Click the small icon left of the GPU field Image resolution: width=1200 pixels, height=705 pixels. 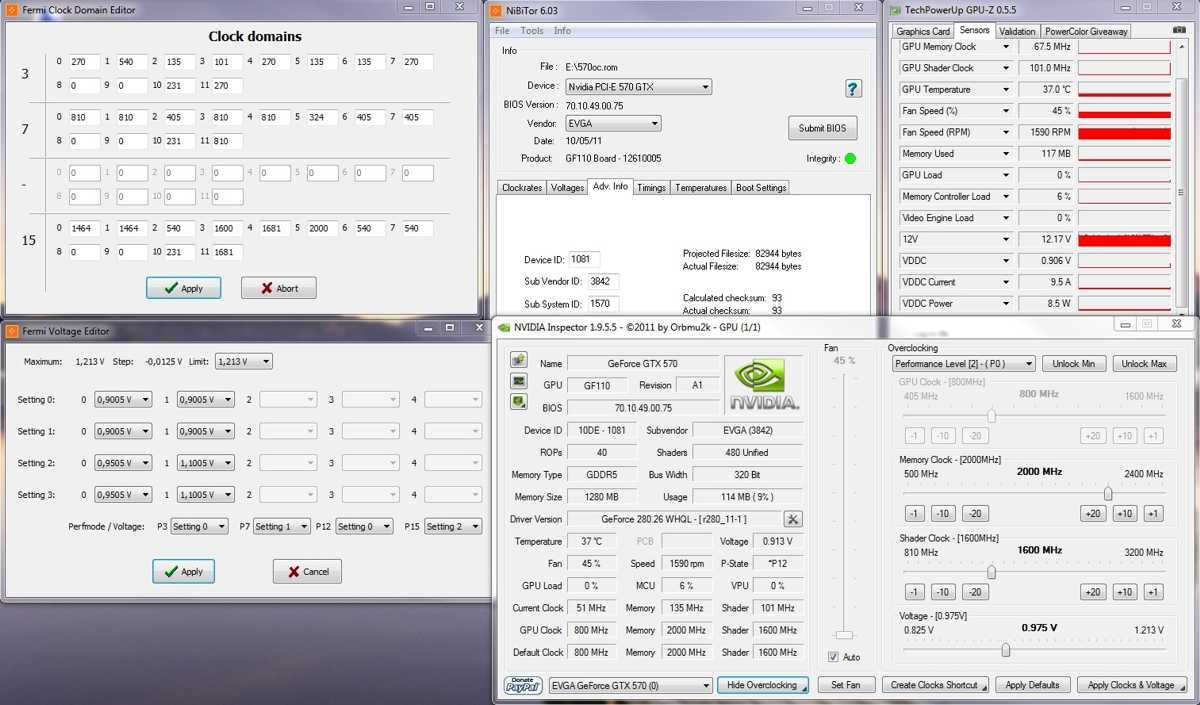click(x=519, y=381)
